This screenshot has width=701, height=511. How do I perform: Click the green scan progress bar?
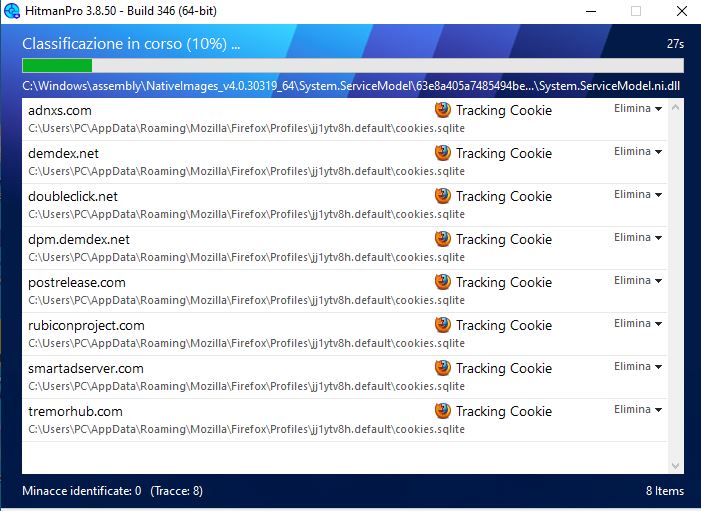pyautogui.click(x=353, y=65)
